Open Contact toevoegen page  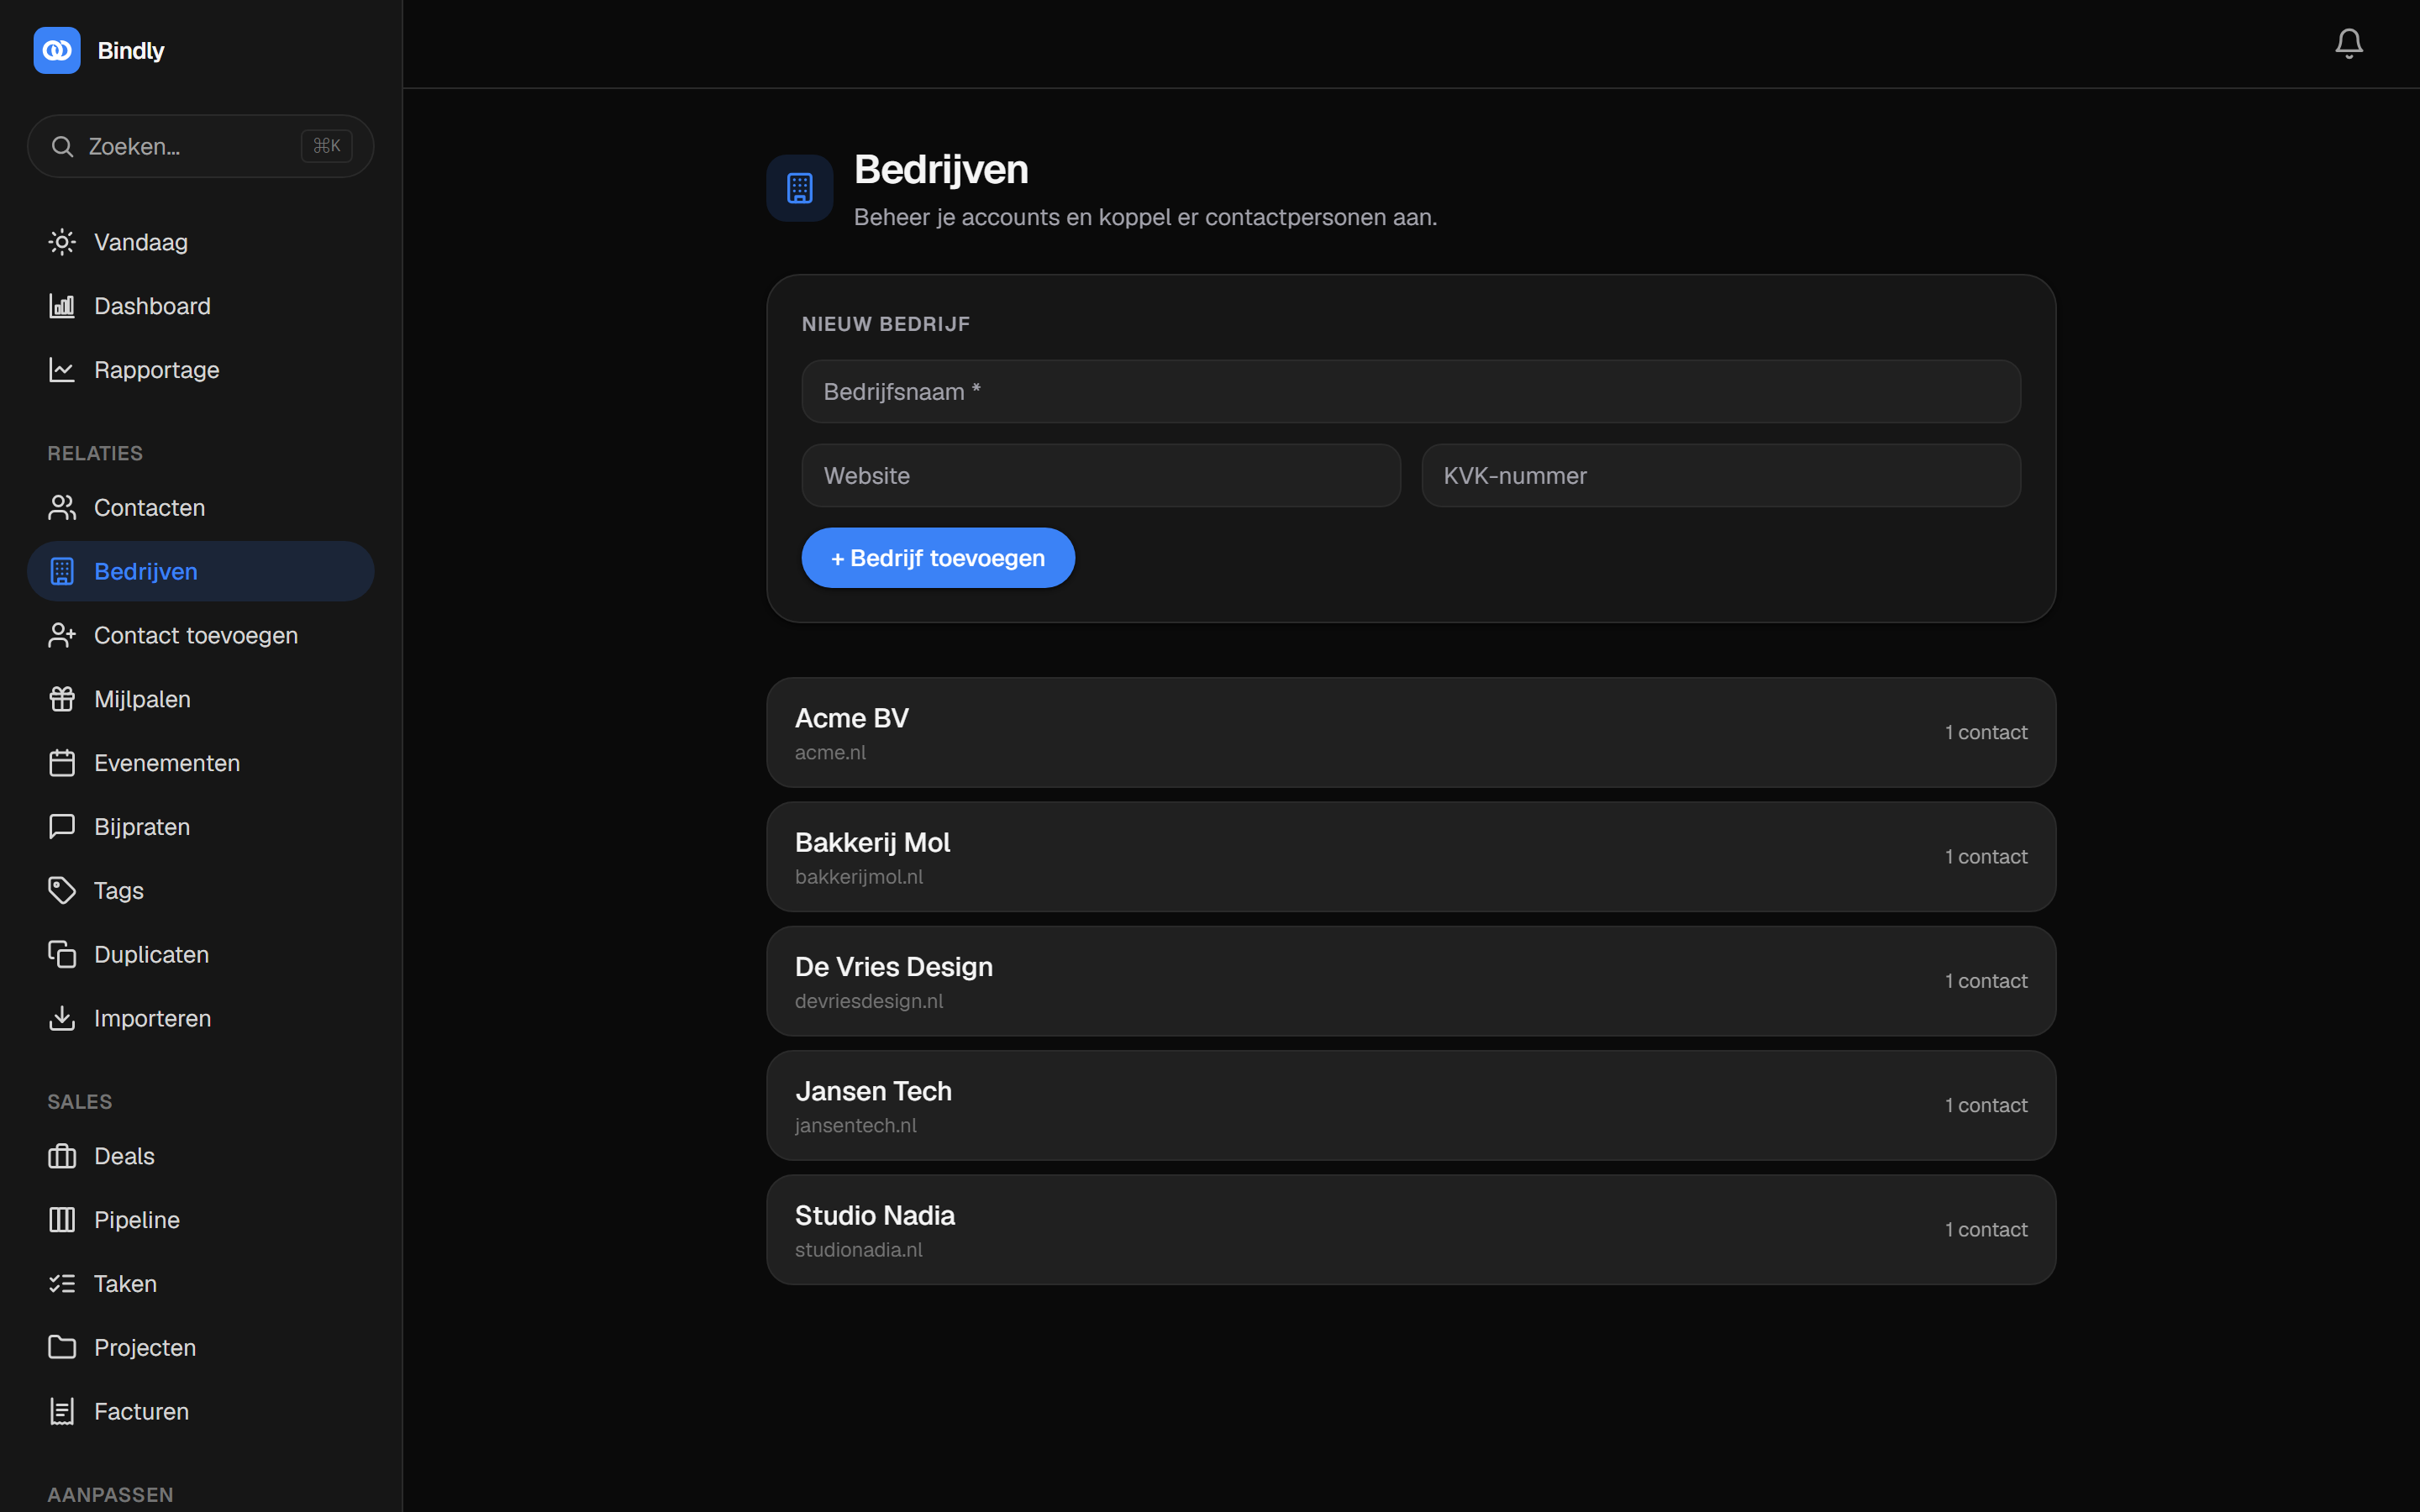click(x=201, y=635)
